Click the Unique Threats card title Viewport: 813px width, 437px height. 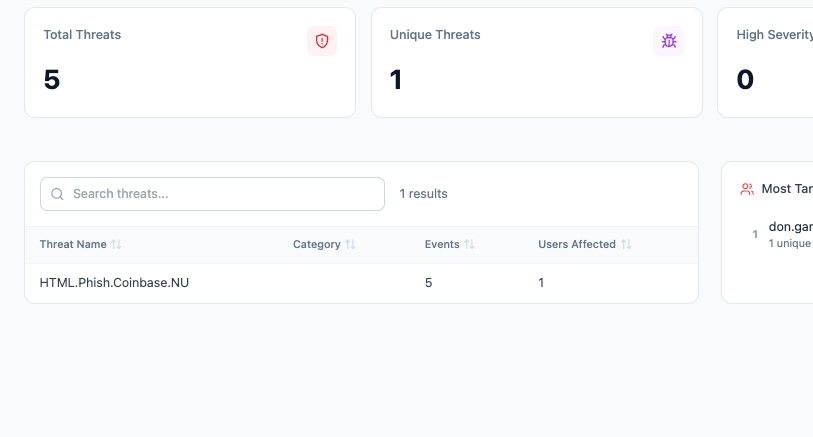[435, 35]
